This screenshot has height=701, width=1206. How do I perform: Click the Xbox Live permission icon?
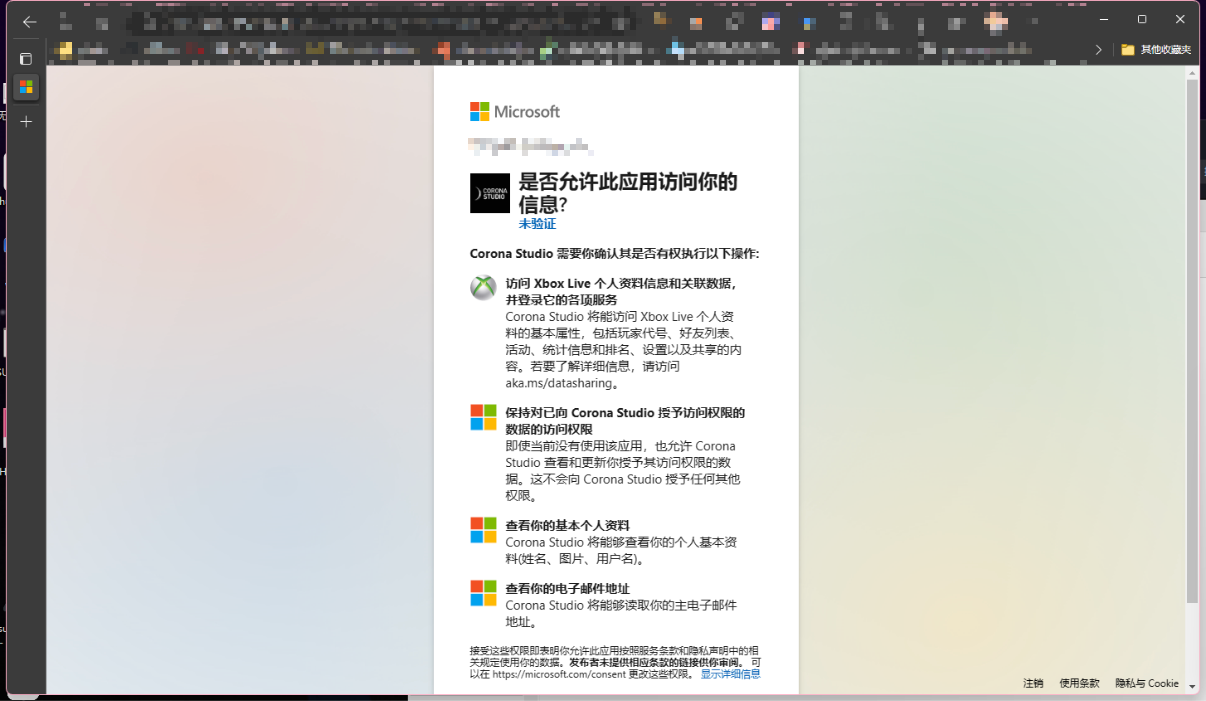[483, 287]
